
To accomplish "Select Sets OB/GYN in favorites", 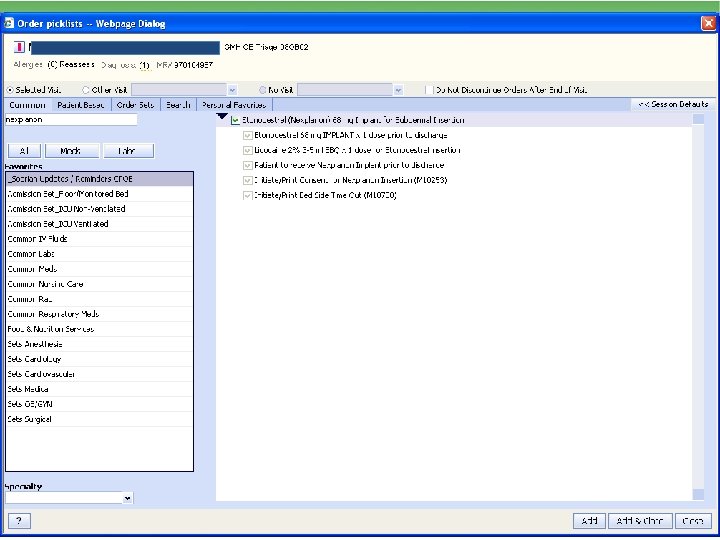I will point(99,405).
